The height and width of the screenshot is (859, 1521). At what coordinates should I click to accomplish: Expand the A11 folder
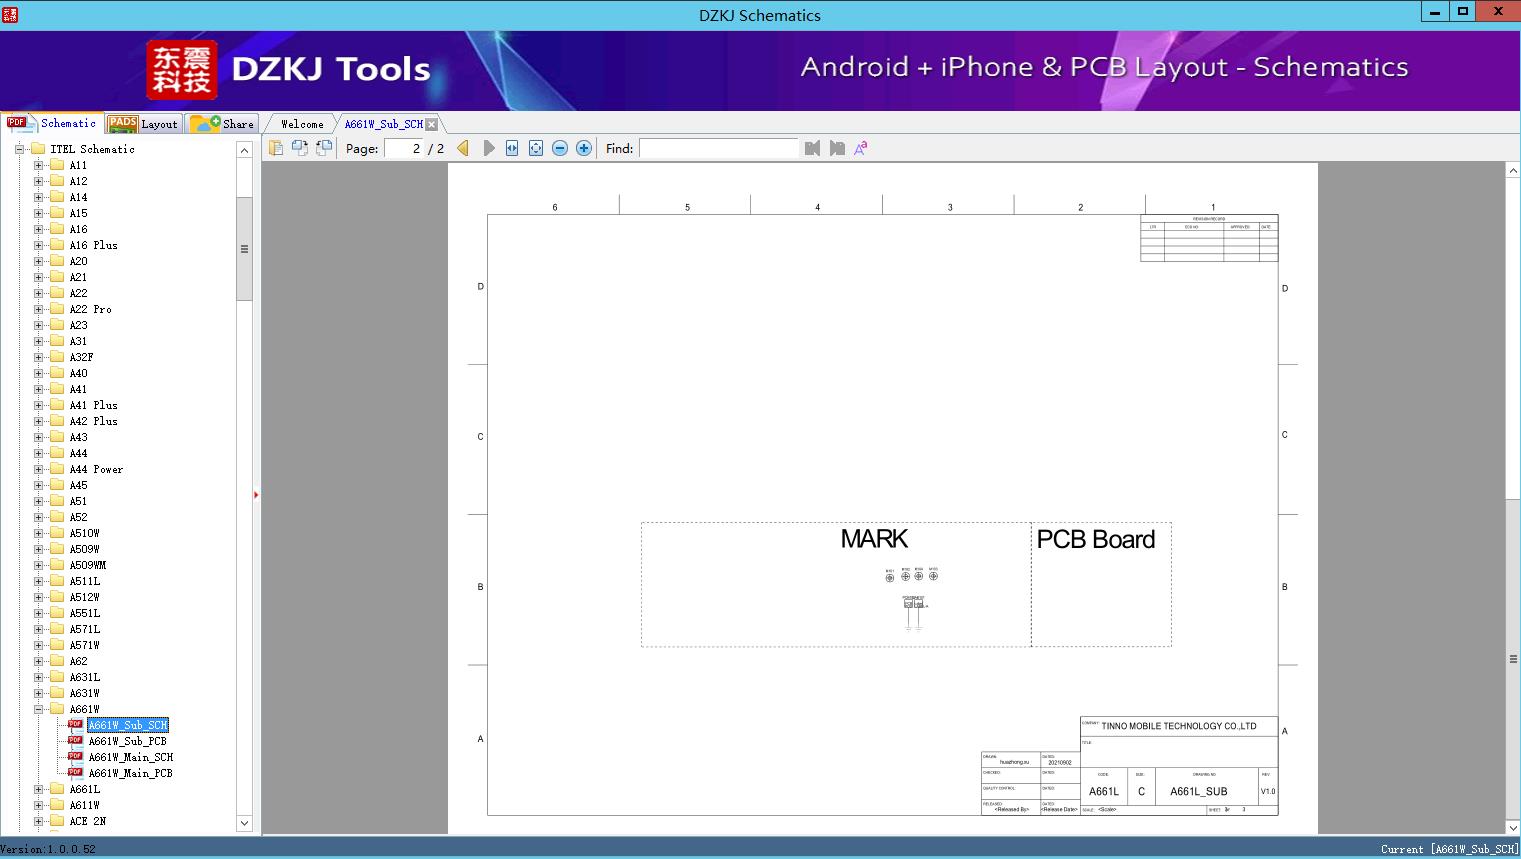point(38,165)
